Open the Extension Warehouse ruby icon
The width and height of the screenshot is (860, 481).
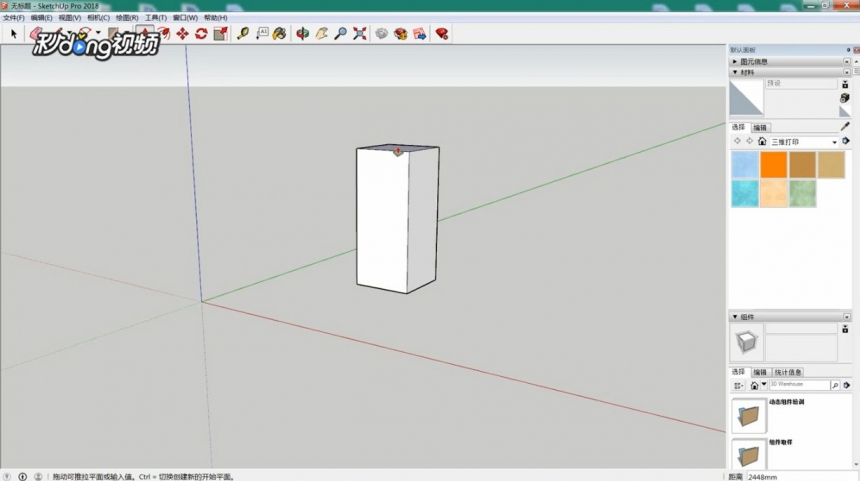pos(442,34)
